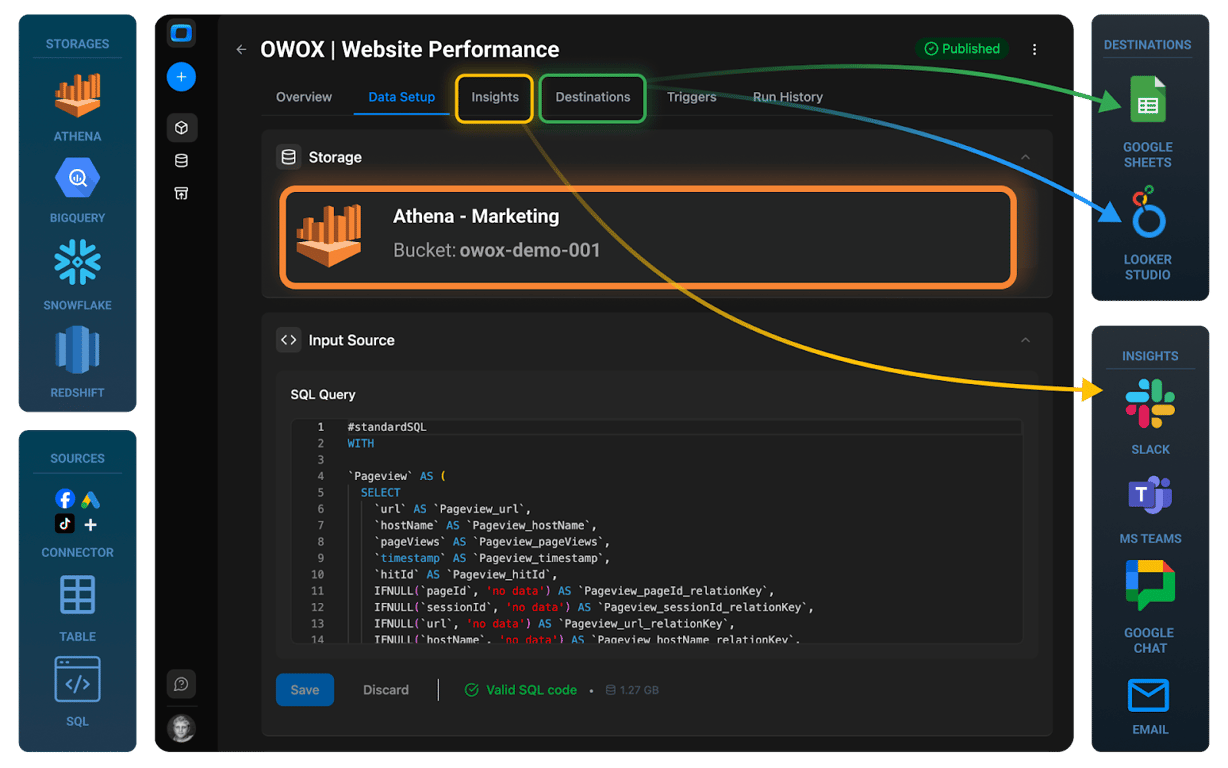
Task: Open the chat help icon in the sidebar
Action: coord(181,684)
